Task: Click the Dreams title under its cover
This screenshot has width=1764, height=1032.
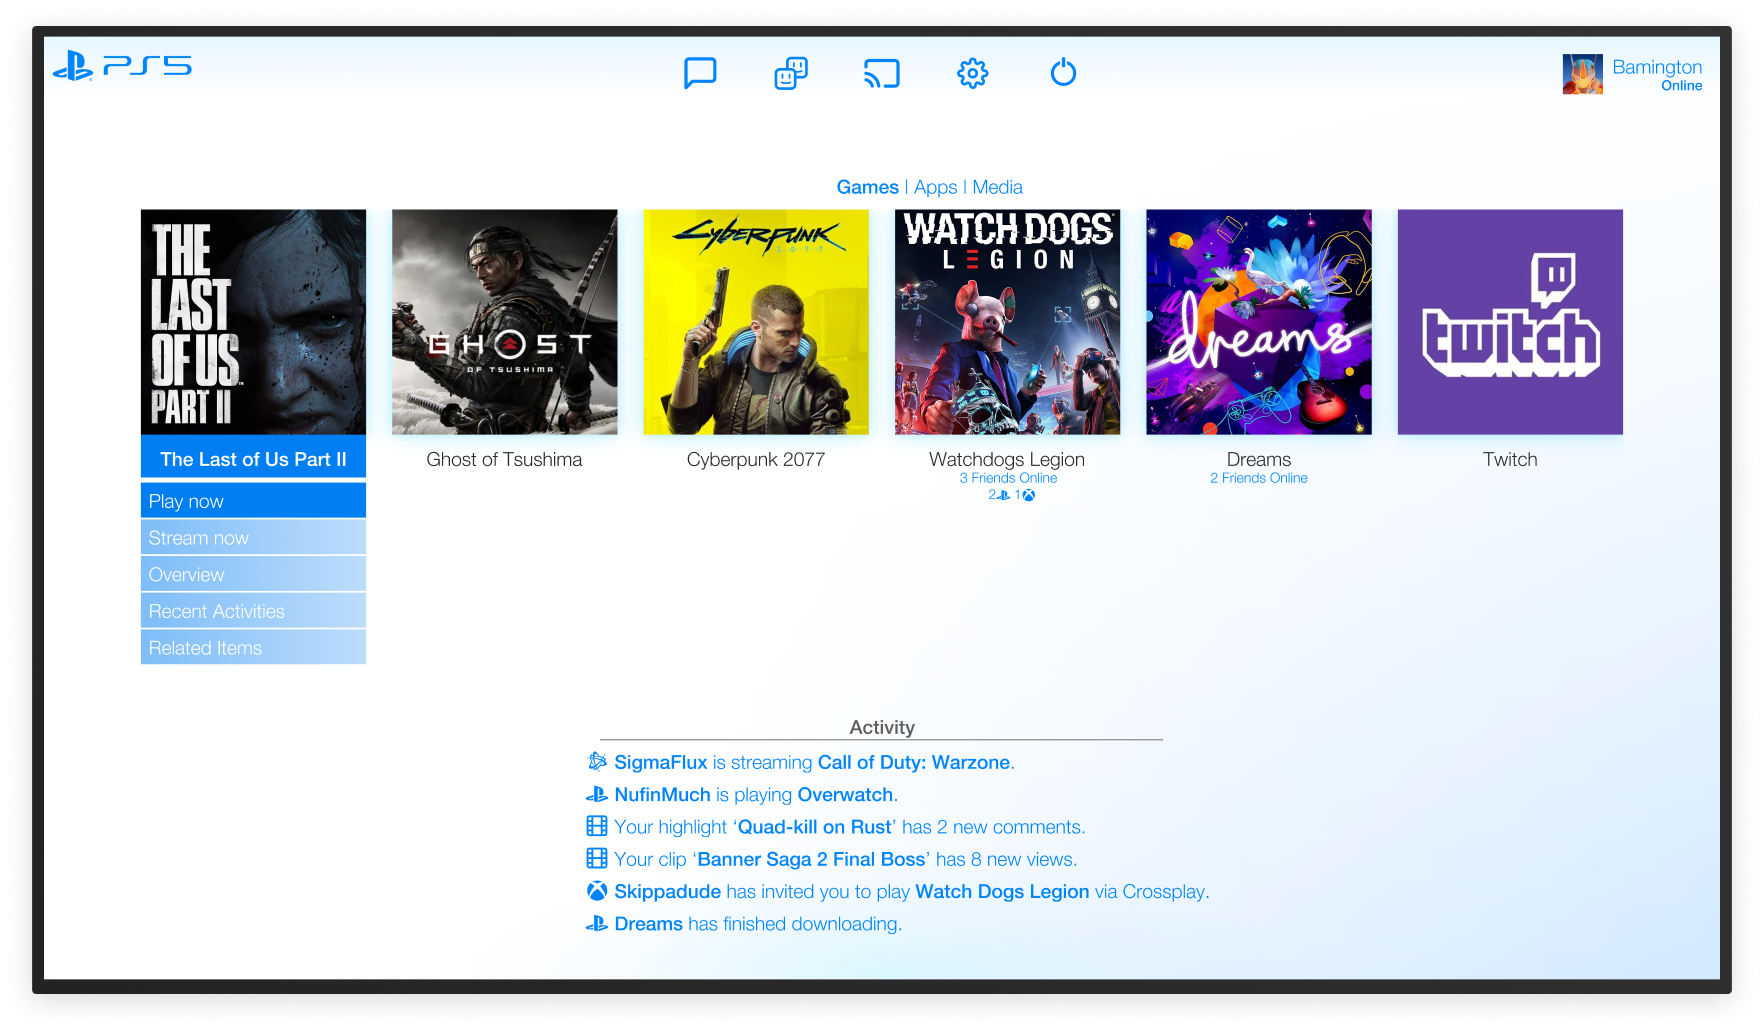Action: (x=1259, y=459)
